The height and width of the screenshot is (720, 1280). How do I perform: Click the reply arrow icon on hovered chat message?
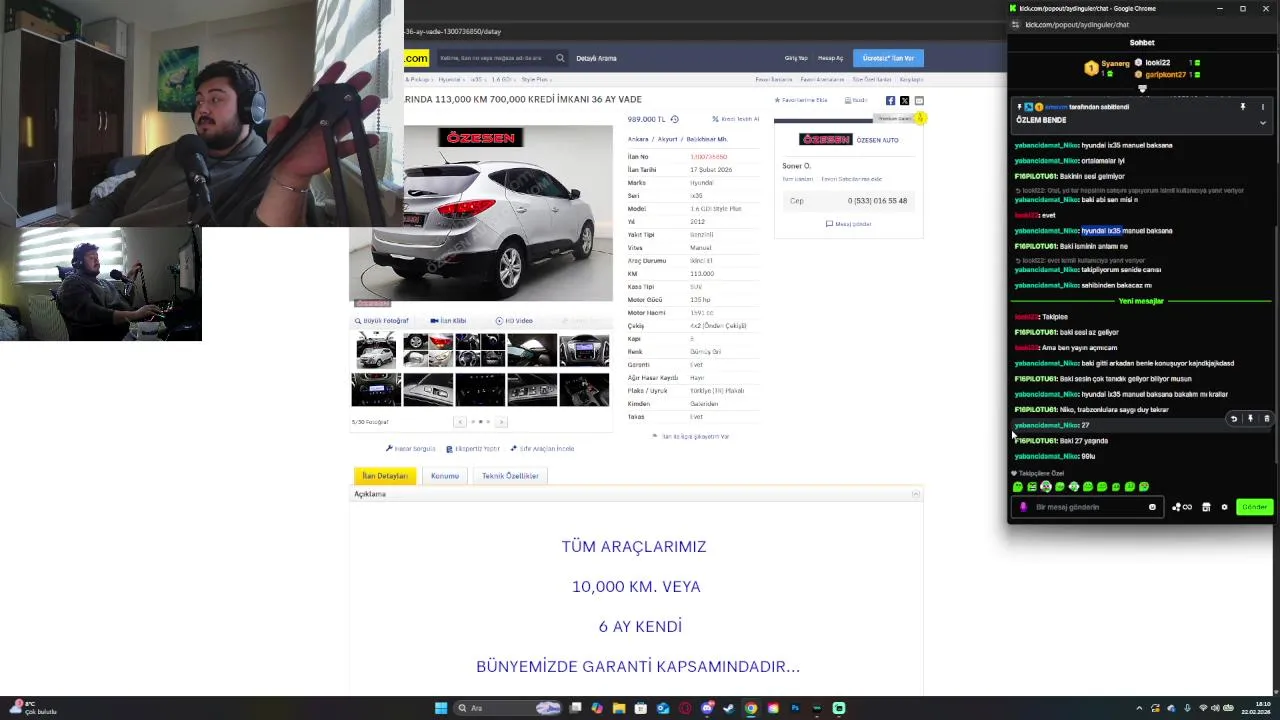1234,419
